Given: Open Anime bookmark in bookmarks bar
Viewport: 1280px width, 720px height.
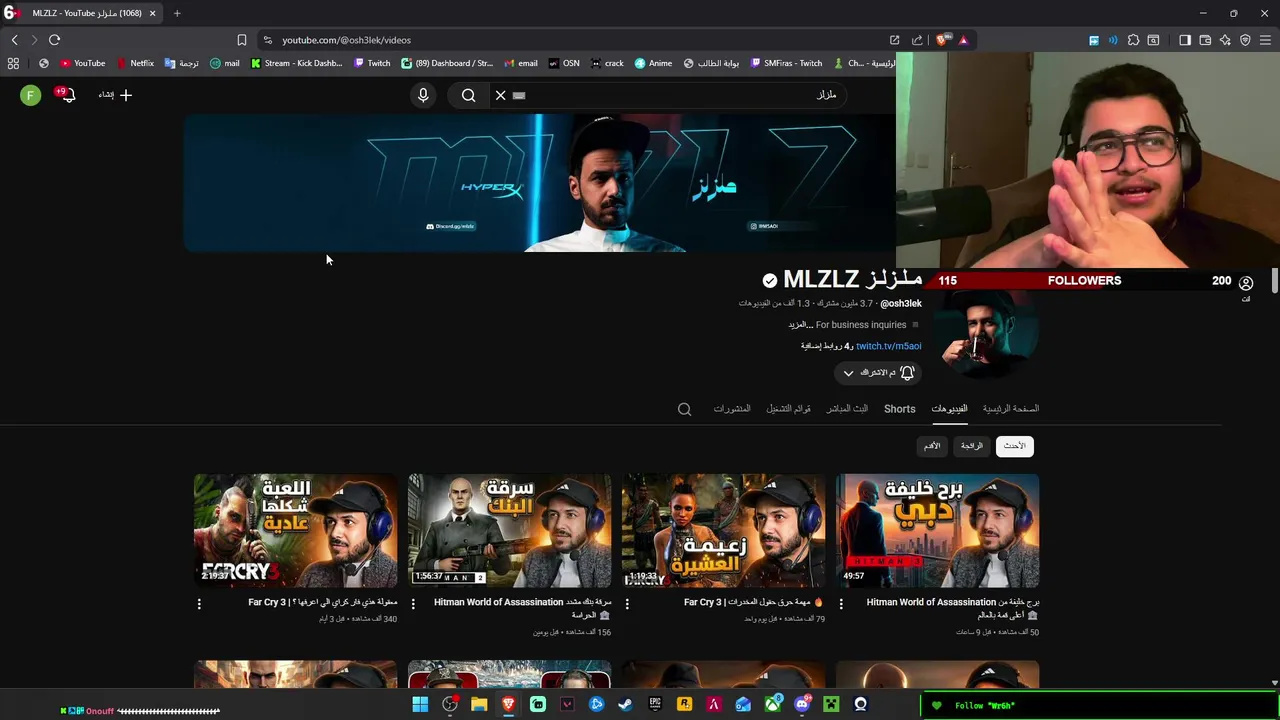Looking at the screenshot, I should 653,63.
